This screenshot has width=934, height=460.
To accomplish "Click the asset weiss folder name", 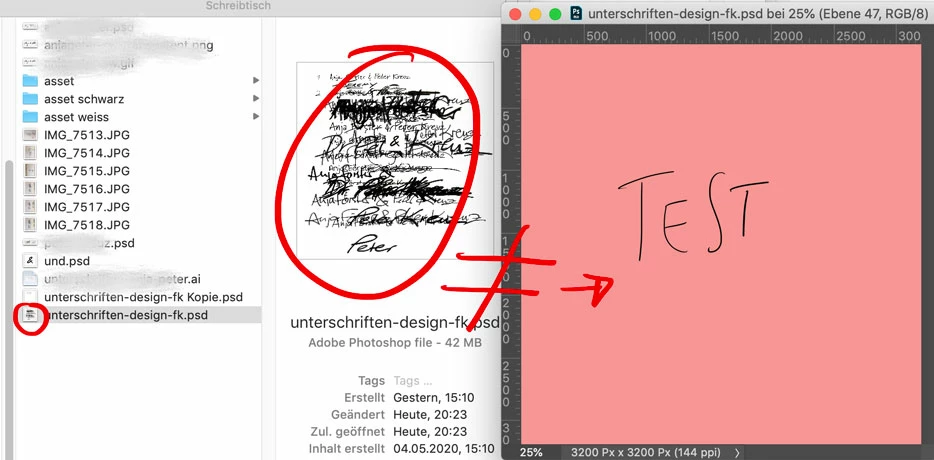I will click(x=76, y=117).
